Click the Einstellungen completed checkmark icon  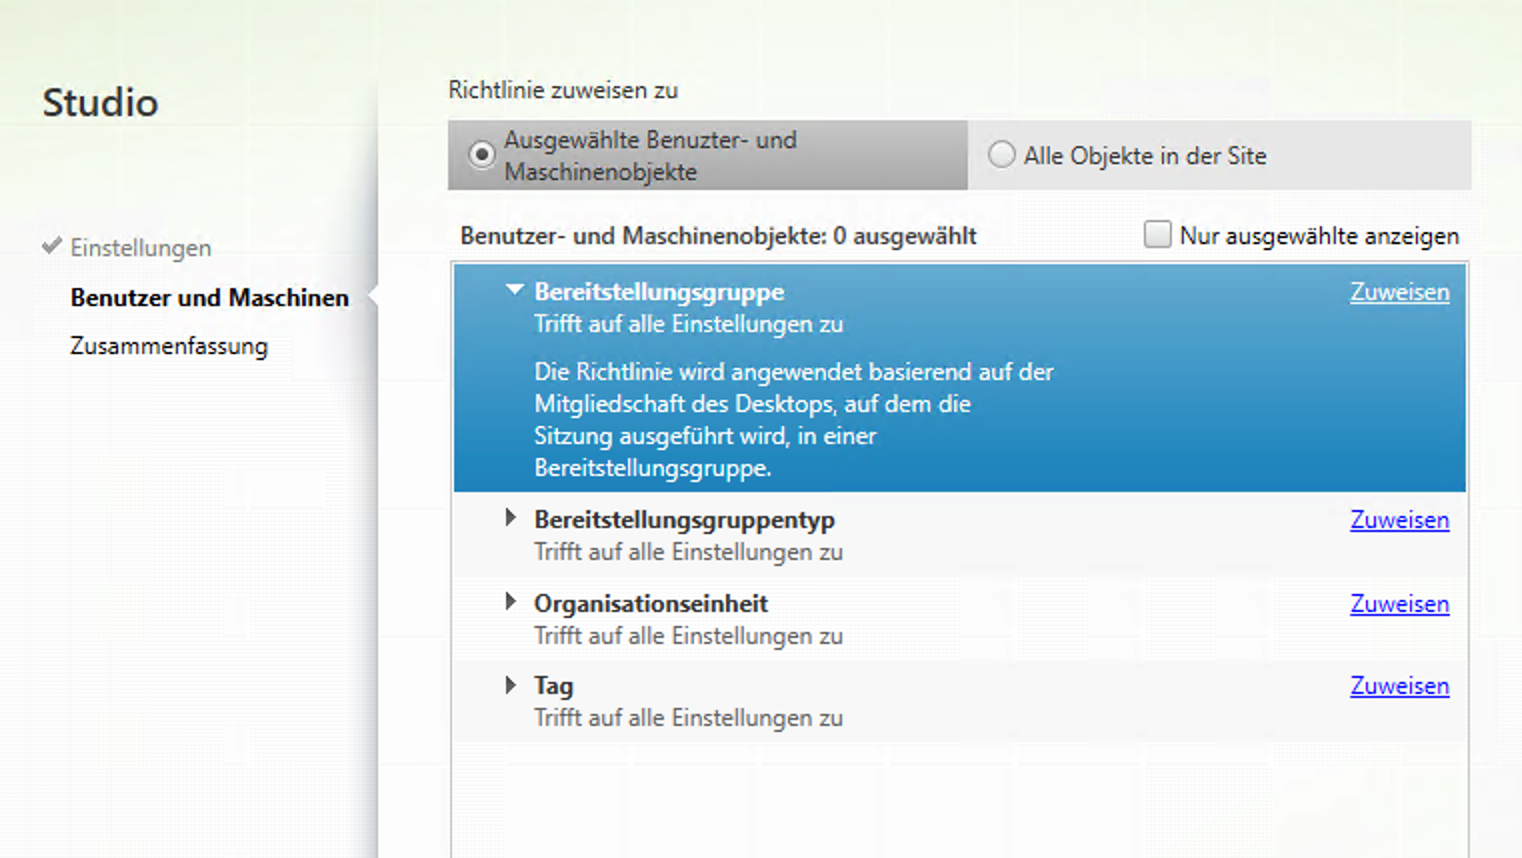click(52, 245)
